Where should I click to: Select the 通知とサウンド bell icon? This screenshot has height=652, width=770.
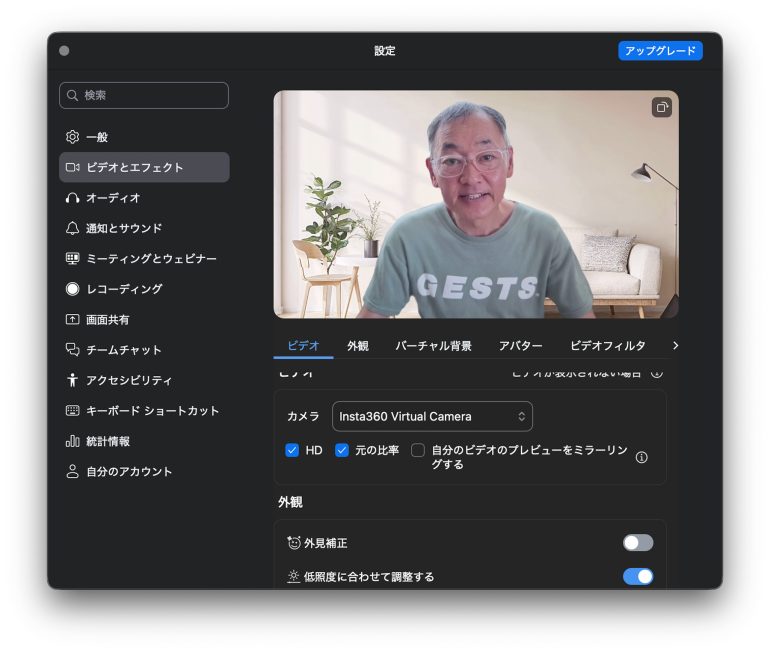[x=72, y=228]
